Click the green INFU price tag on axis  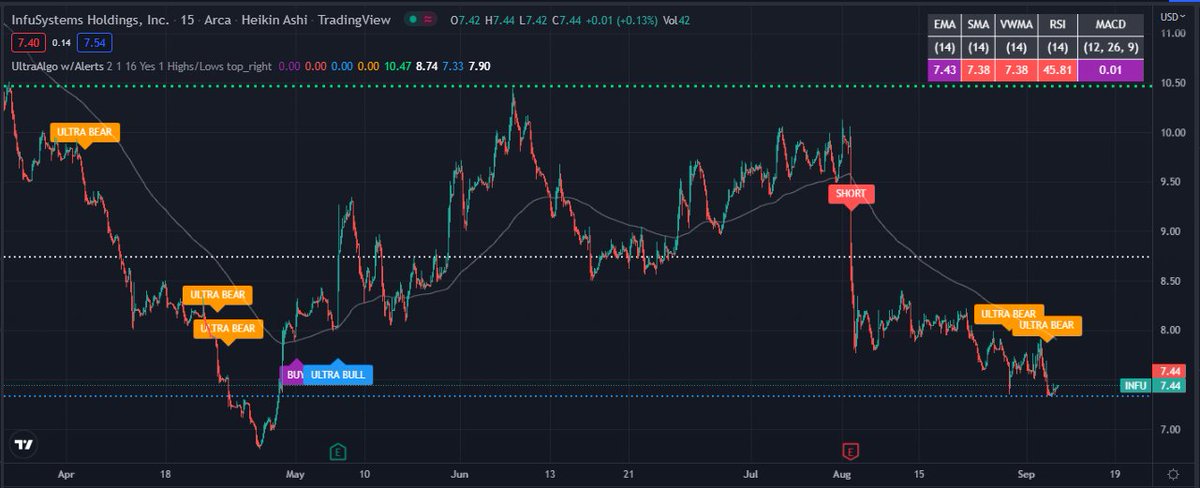[x=1134, y=386]
